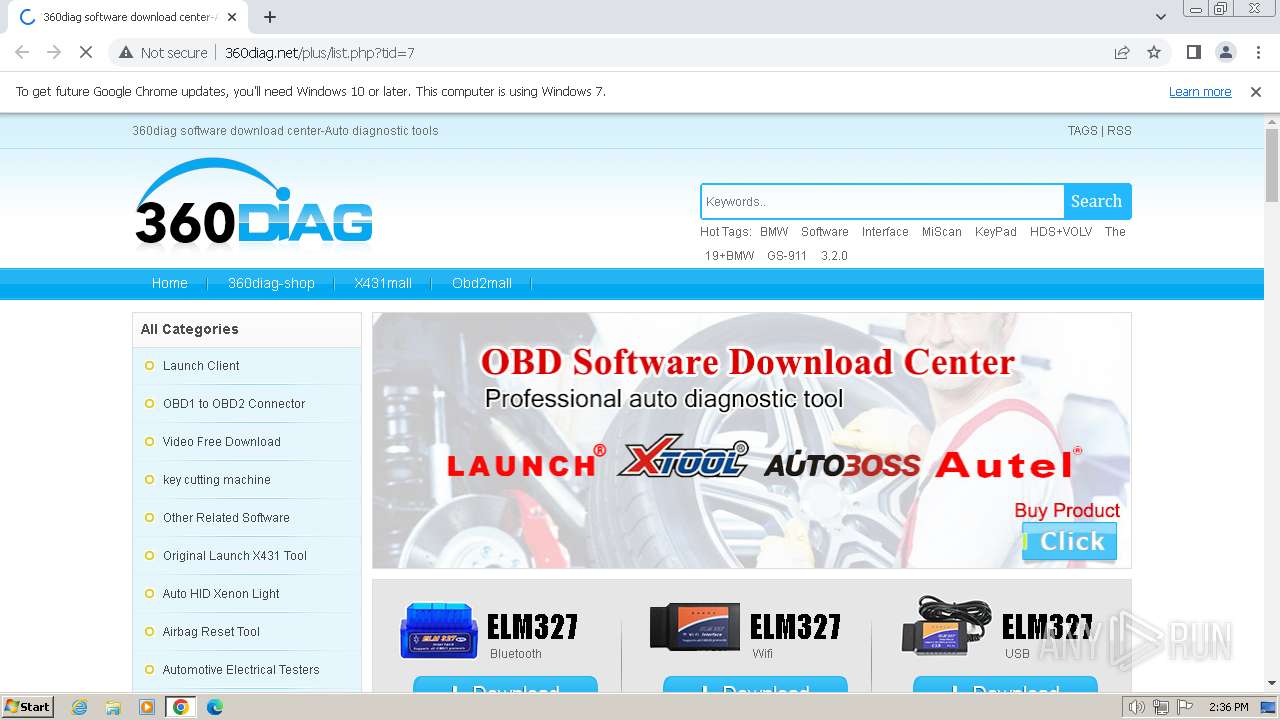Open the Chrome three-dot menu
The height and width of the screenshot is (720, 1280).
(x=1258, y=53)
